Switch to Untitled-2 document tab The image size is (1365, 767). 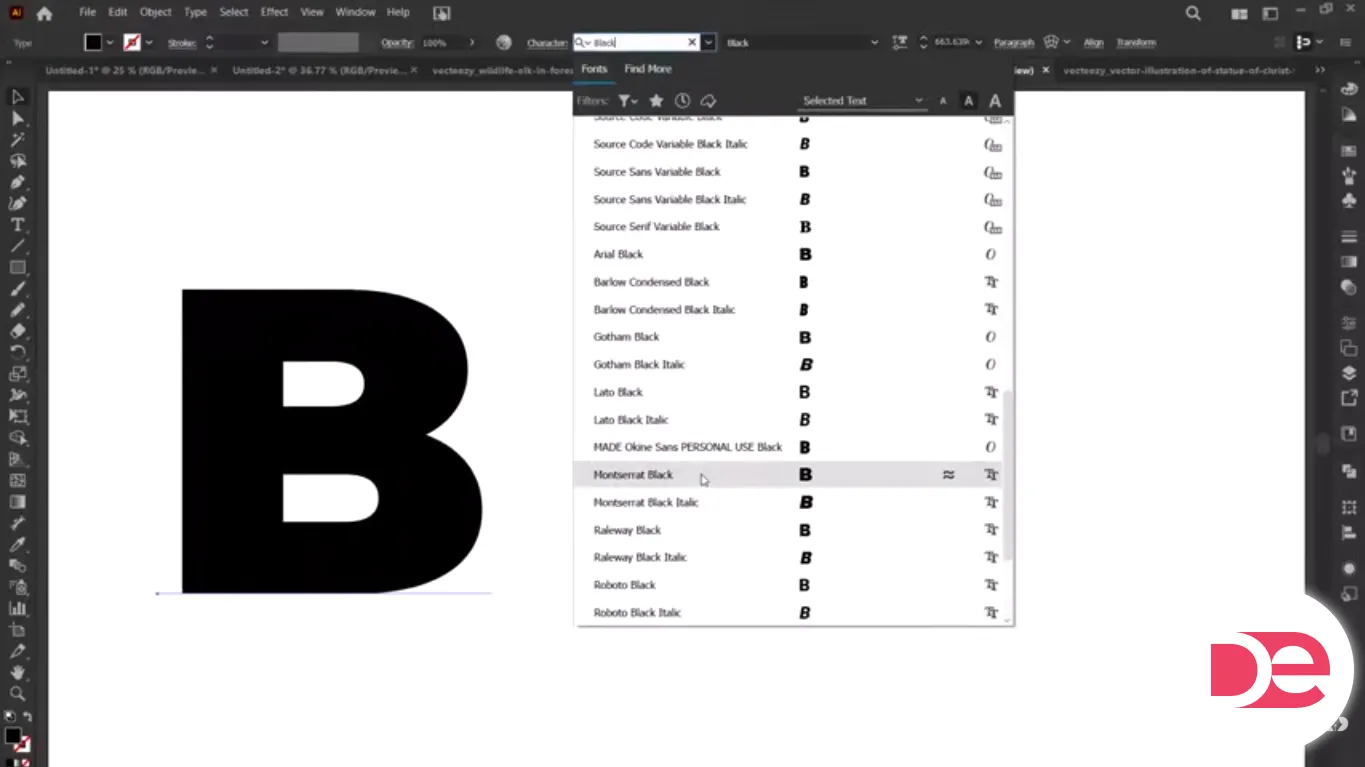pyautogui.click(x=319, y=71)
